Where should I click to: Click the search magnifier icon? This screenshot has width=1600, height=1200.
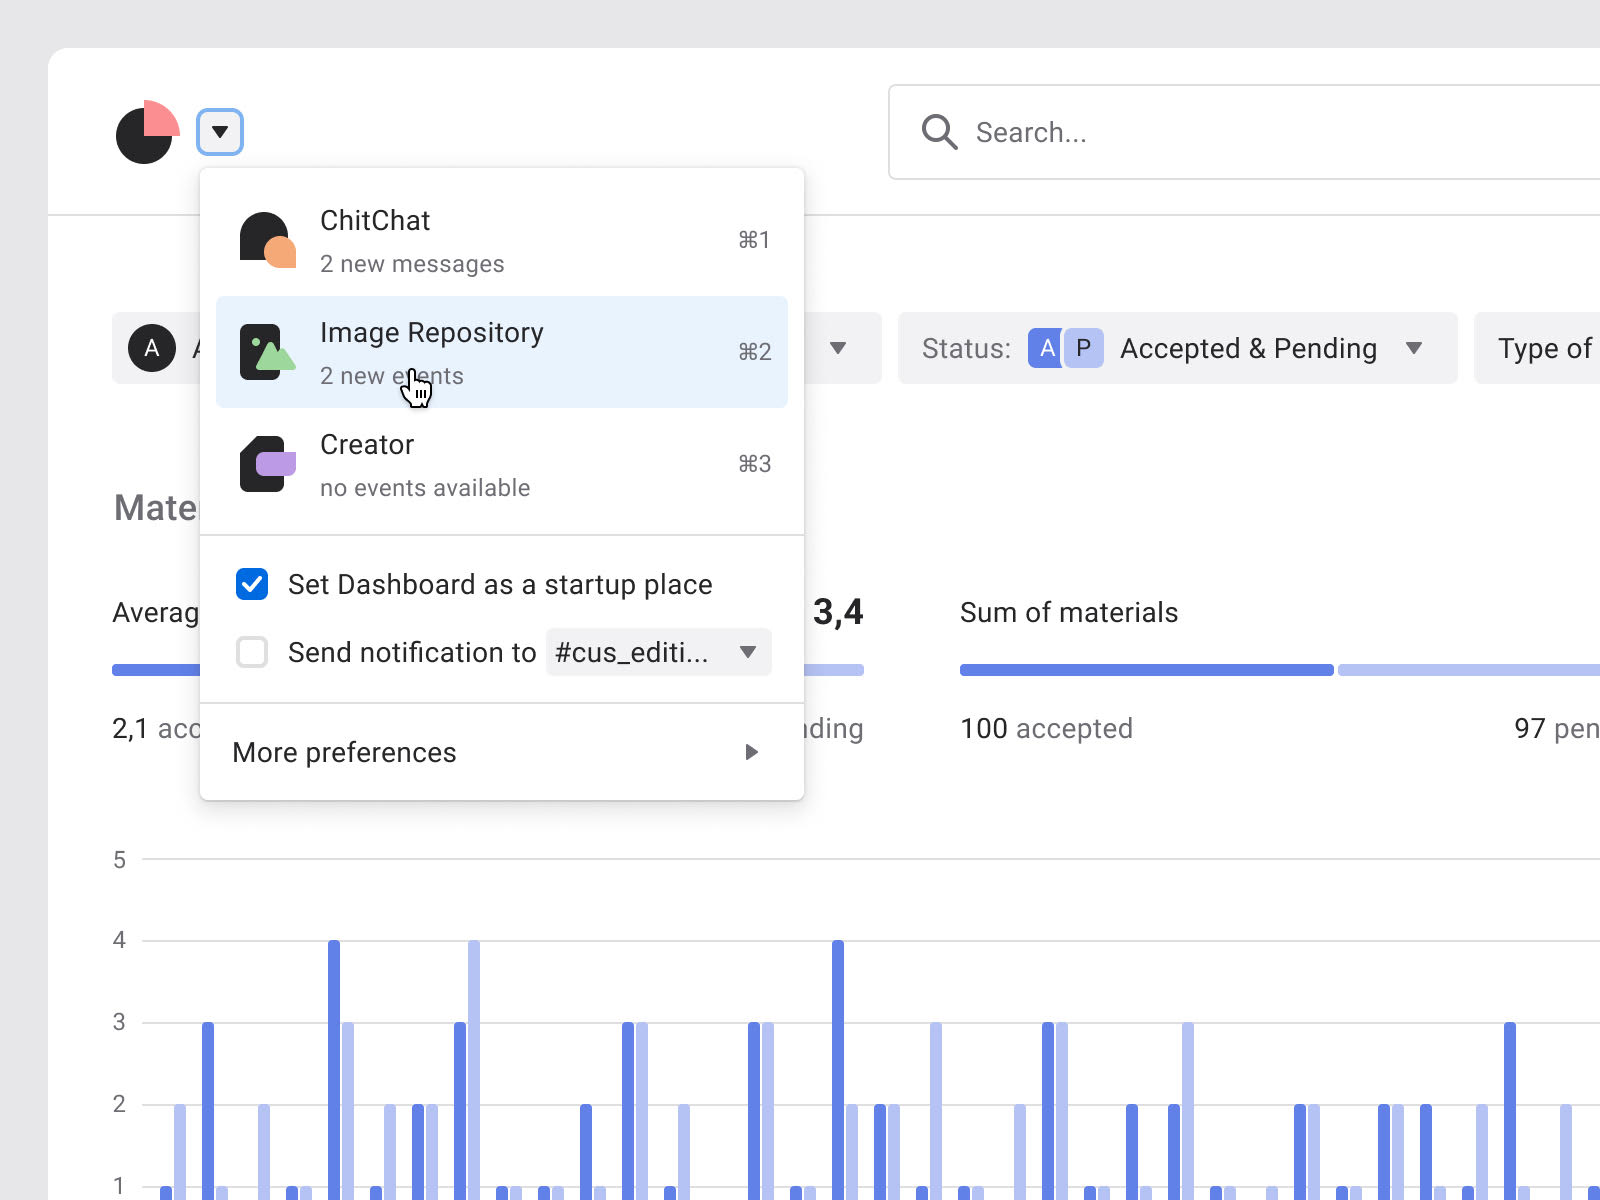tap(939, 132)
